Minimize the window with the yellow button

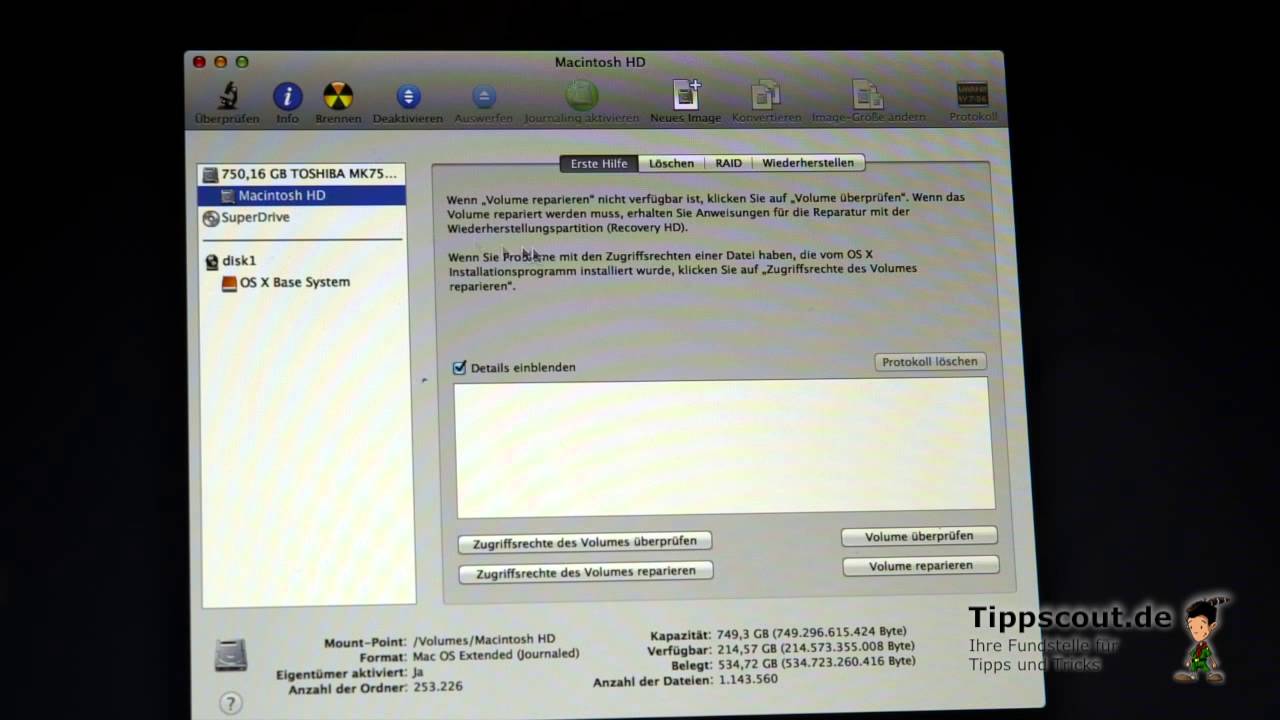pos(220,62)
